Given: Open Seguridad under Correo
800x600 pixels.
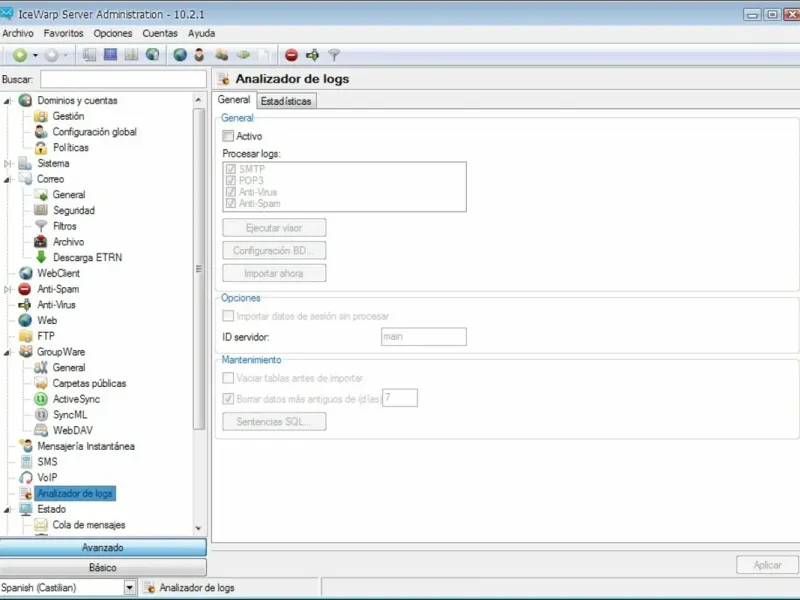Looking at the screenshot, I should 73,211.
